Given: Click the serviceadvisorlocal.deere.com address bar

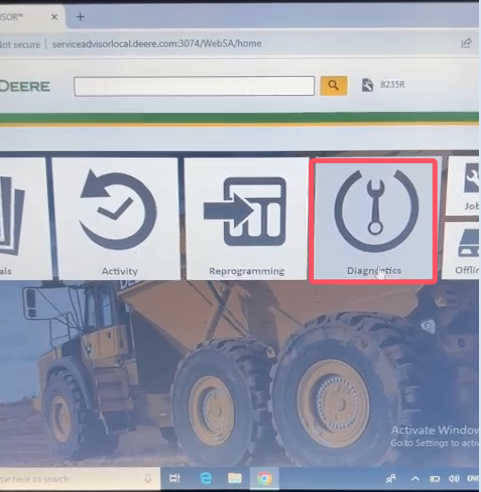Looking at the screenshot, I should pos(157,44).
